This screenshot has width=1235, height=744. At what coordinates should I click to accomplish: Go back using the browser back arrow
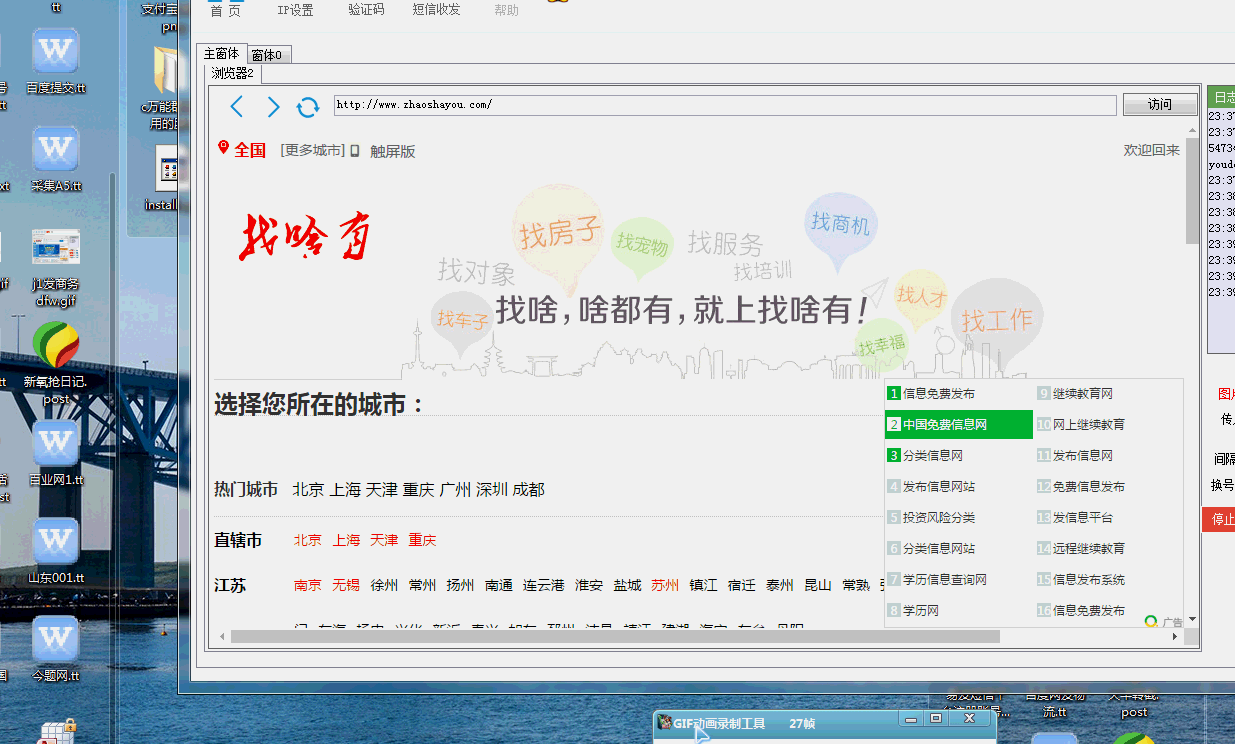tap(237, 106)
